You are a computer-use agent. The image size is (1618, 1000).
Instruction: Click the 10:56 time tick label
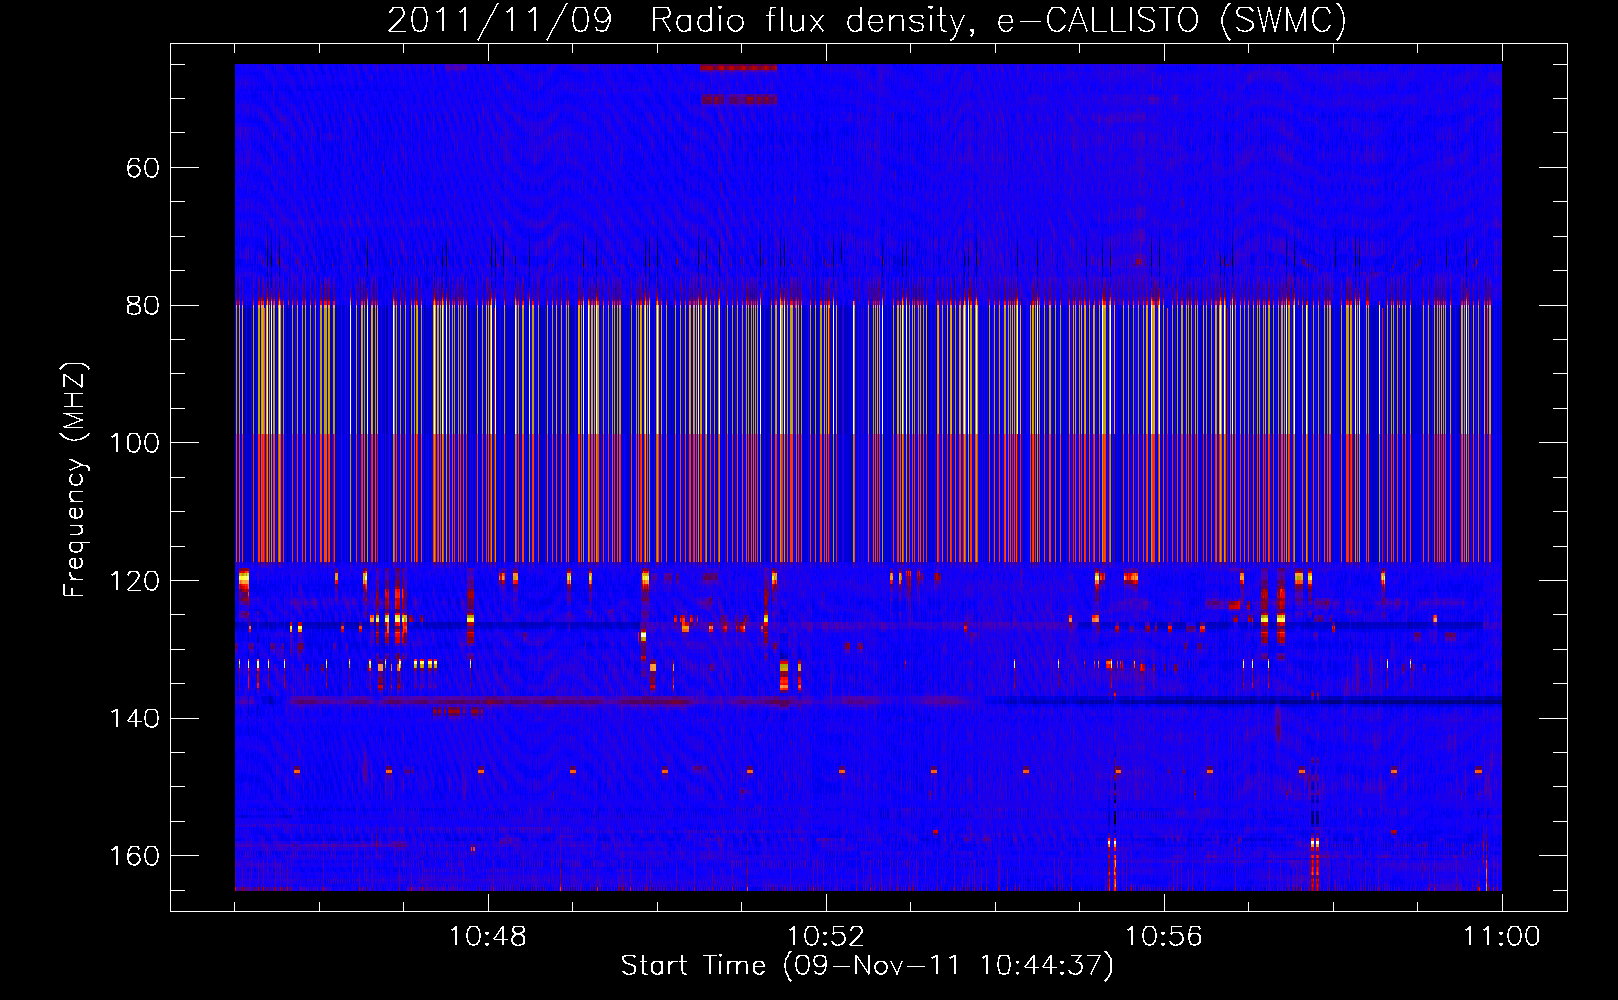tap(1164, 937)
